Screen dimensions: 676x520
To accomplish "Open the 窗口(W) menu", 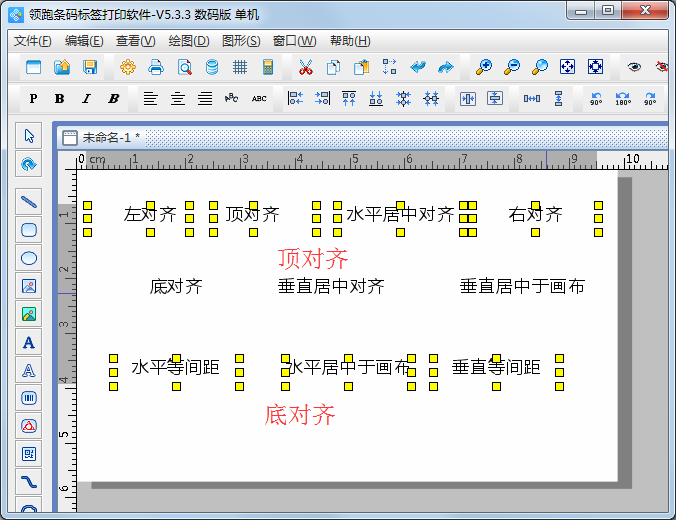I will pos(294,41).
